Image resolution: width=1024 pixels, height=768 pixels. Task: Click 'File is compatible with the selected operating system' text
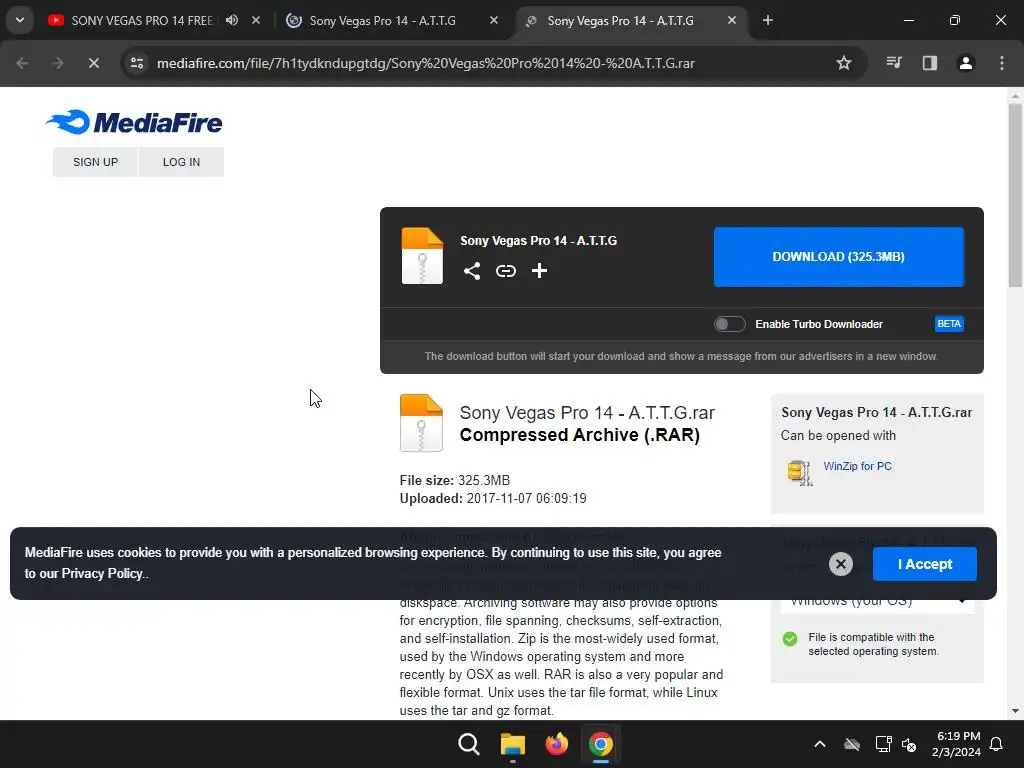(873, 644)
